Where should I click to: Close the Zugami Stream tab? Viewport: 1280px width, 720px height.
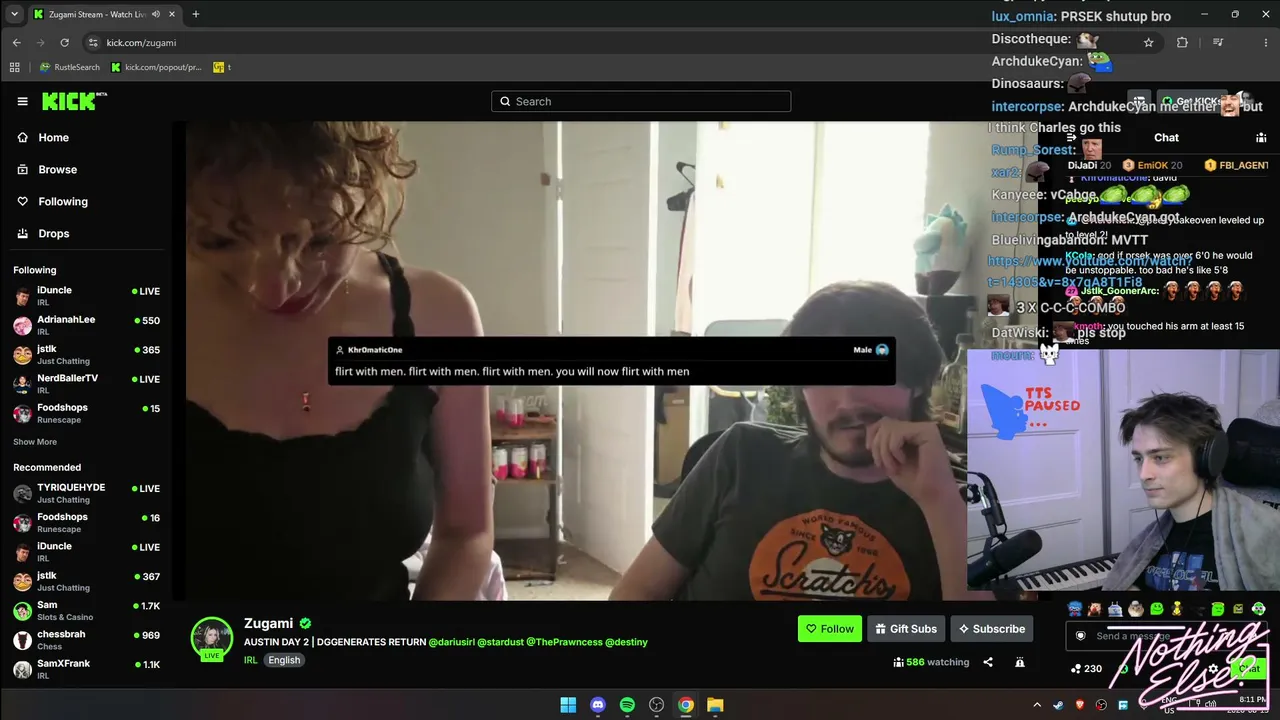(172, 14)
